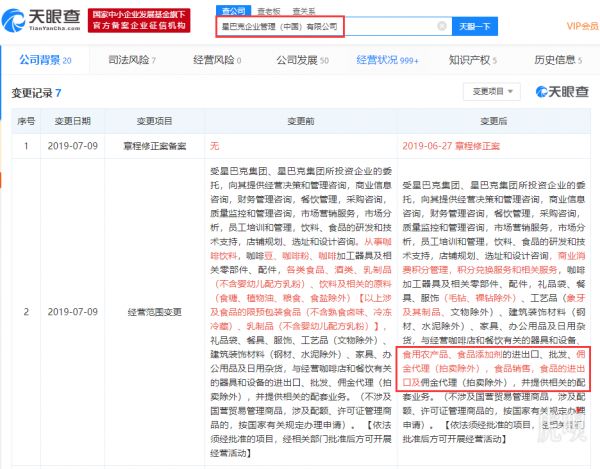Select the 查公司 search tab
The width and height of the screenshot is (600, 469).
tap(231, 7)
